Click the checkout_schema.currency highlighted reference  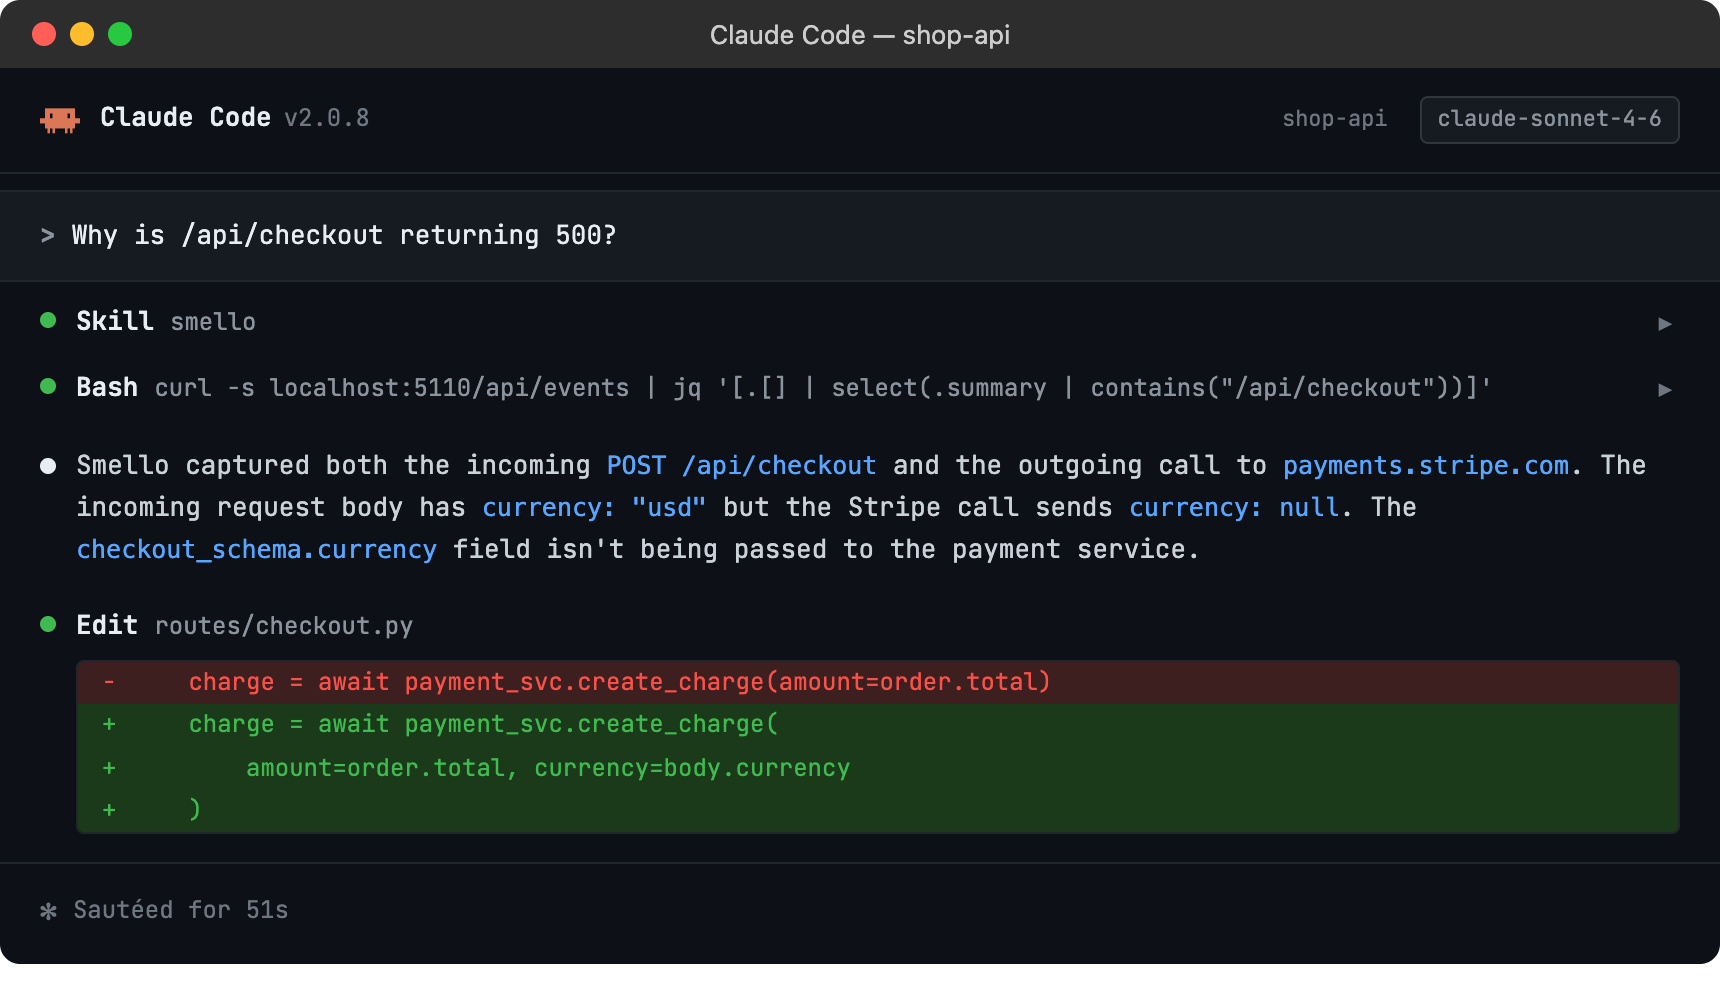pyautogui.click(x=257, y=549)
